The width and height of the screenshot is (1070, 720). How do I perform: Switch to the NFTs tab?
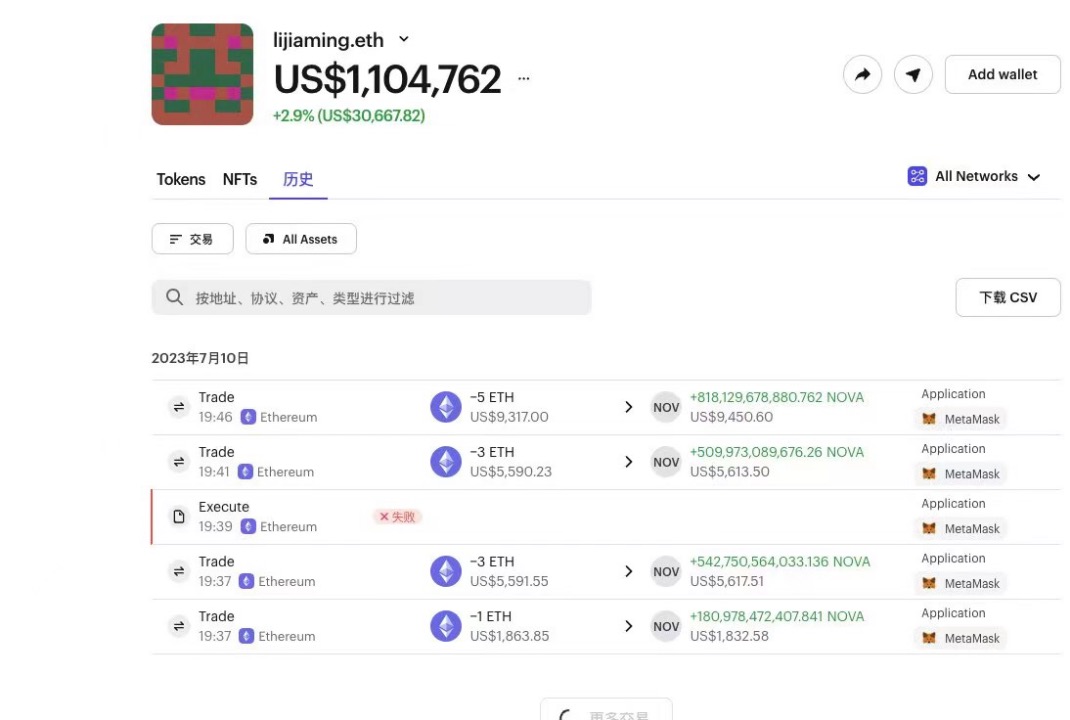(x=239, y=179)
